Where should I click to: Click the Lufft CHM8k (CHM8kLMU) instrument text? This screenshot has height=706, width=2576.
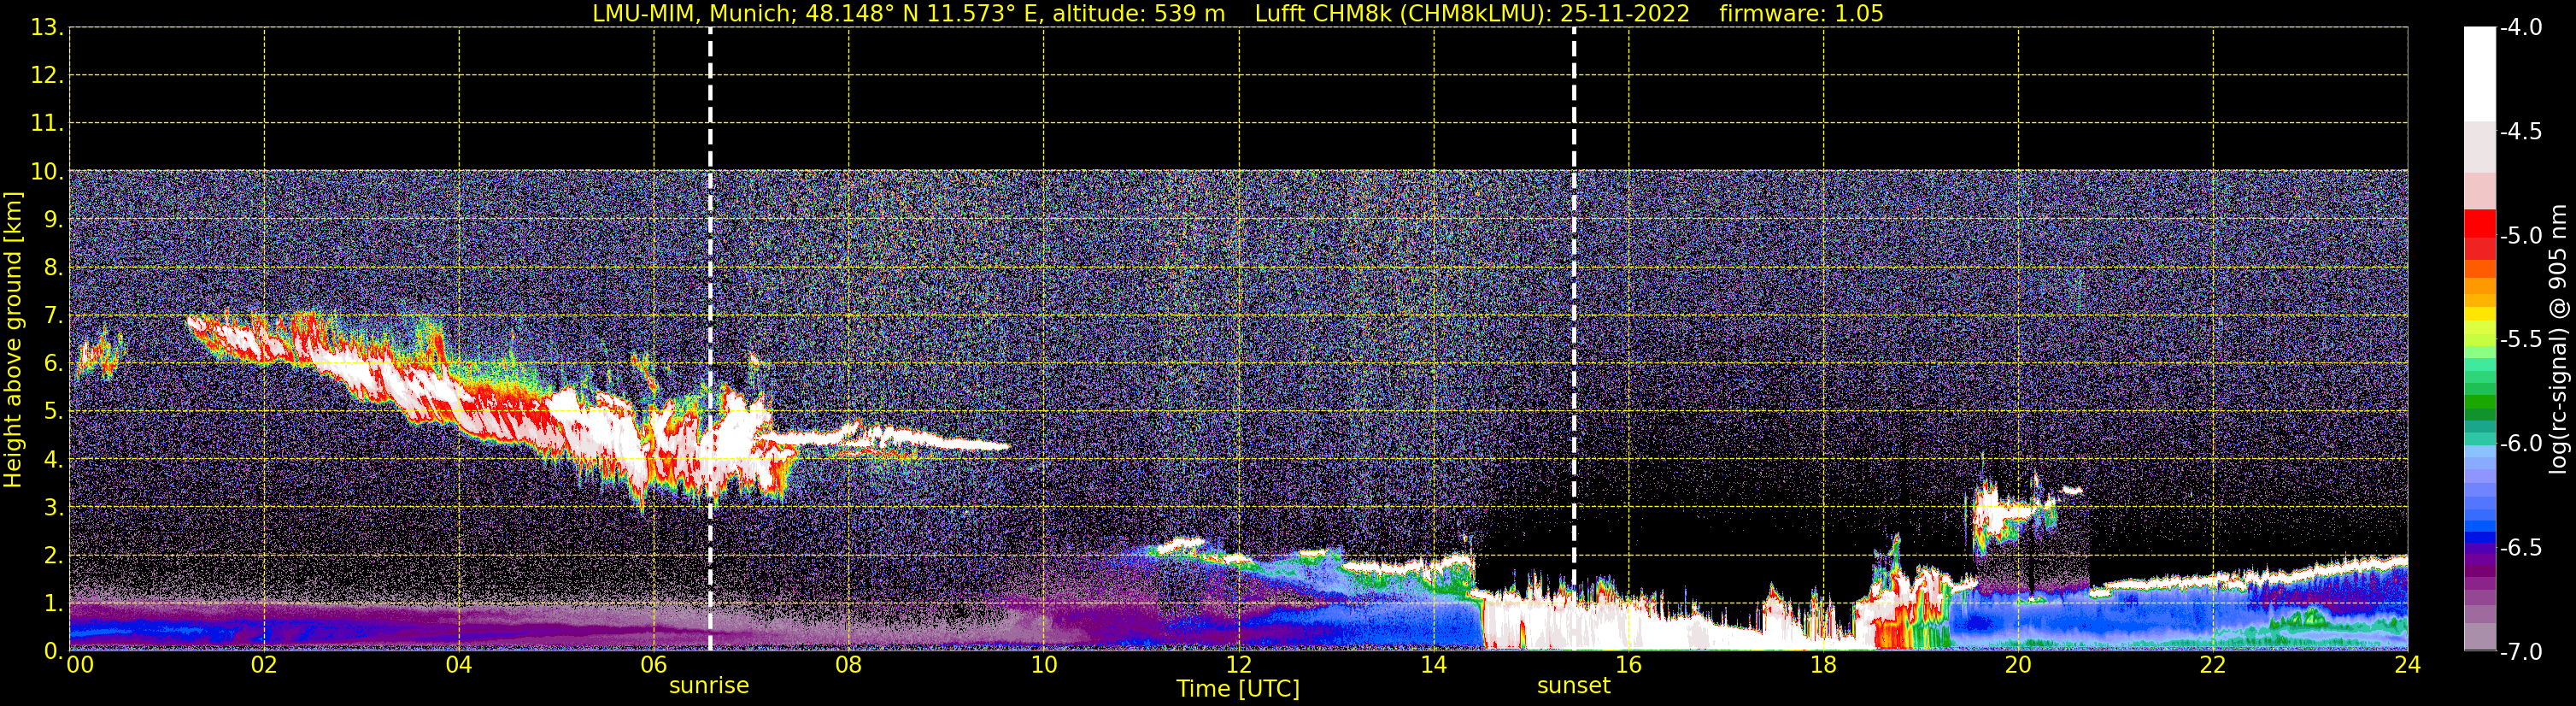point(1472,14)
